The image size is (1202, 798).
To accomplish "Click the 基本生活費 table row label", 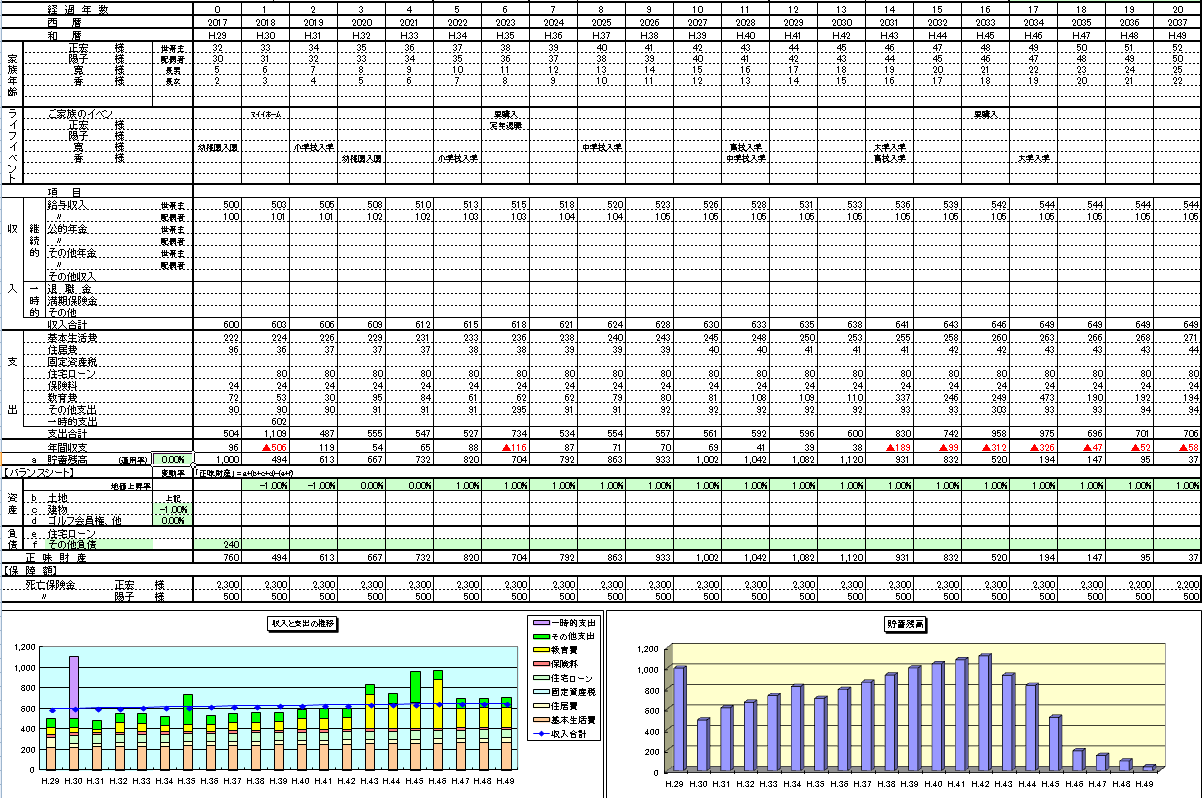I will [73, 338].
